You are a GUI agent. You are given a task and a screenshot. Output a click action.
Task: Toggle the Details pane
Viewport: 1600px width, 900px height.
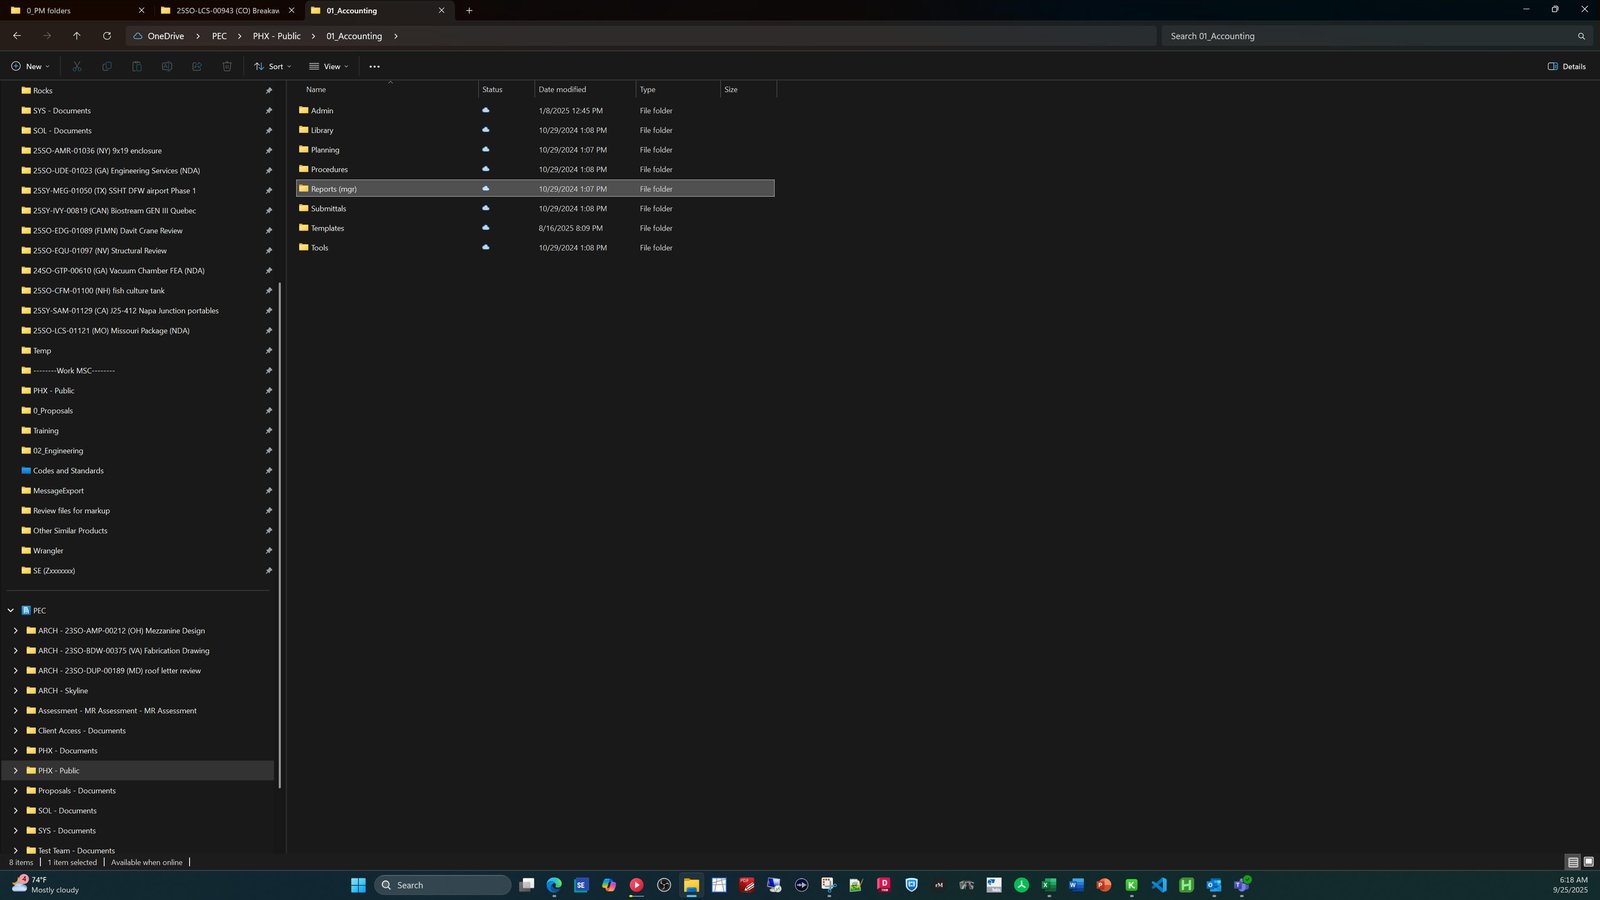[x=1567, y=66]
